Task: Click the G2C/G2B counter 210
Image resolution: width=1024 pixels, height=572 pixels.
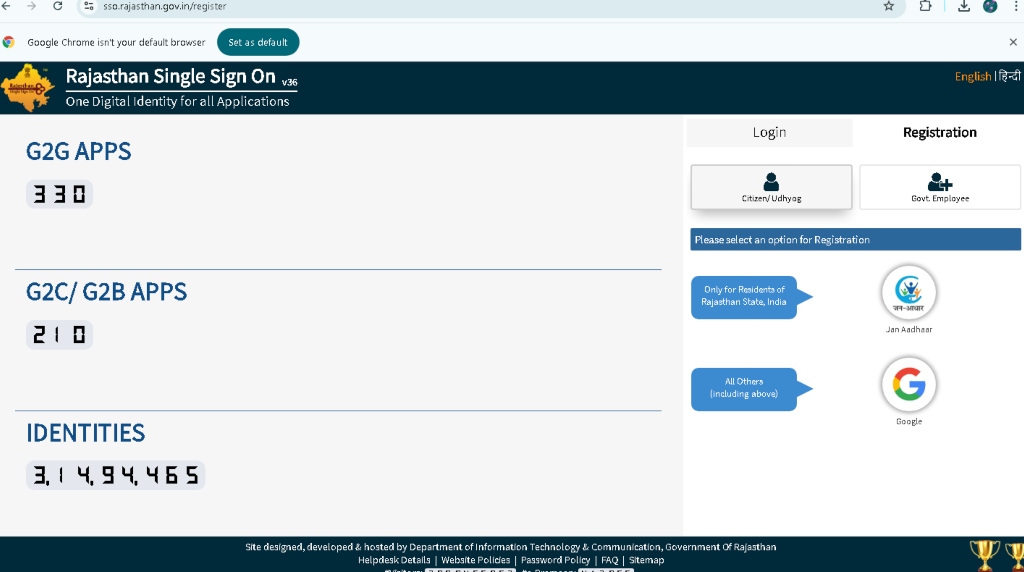Action: [x=59, y=335]
